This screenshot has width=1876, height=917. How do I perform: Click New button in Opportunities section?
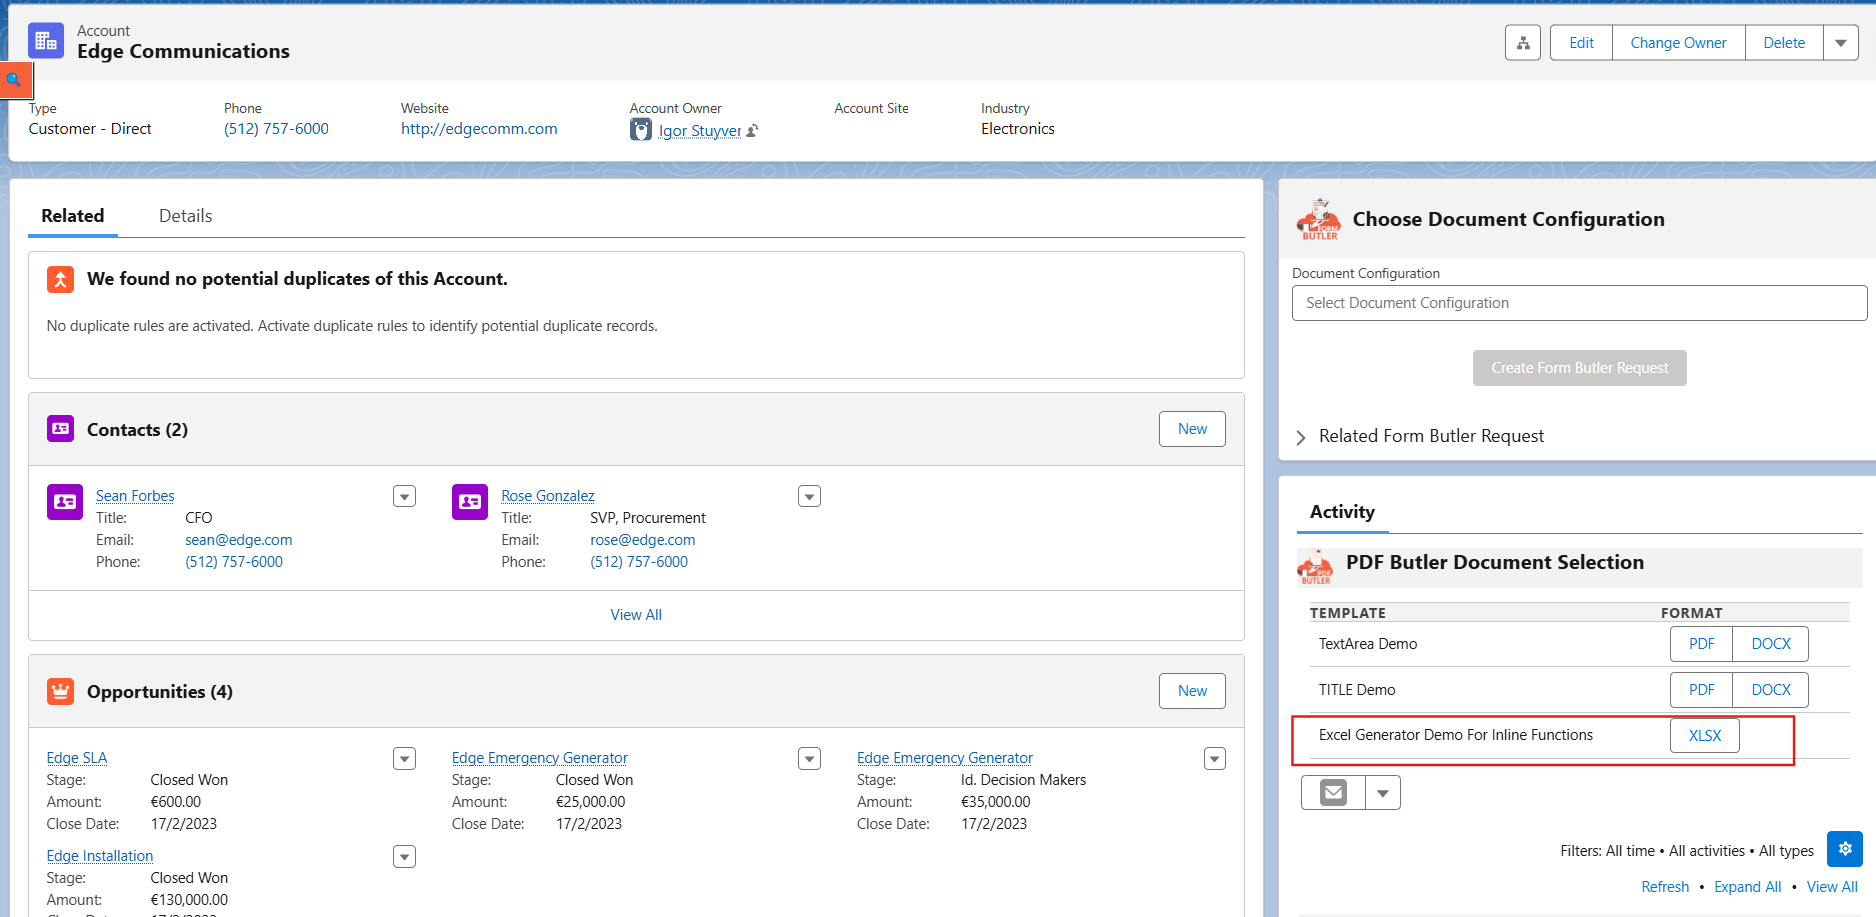[1192, 691]
